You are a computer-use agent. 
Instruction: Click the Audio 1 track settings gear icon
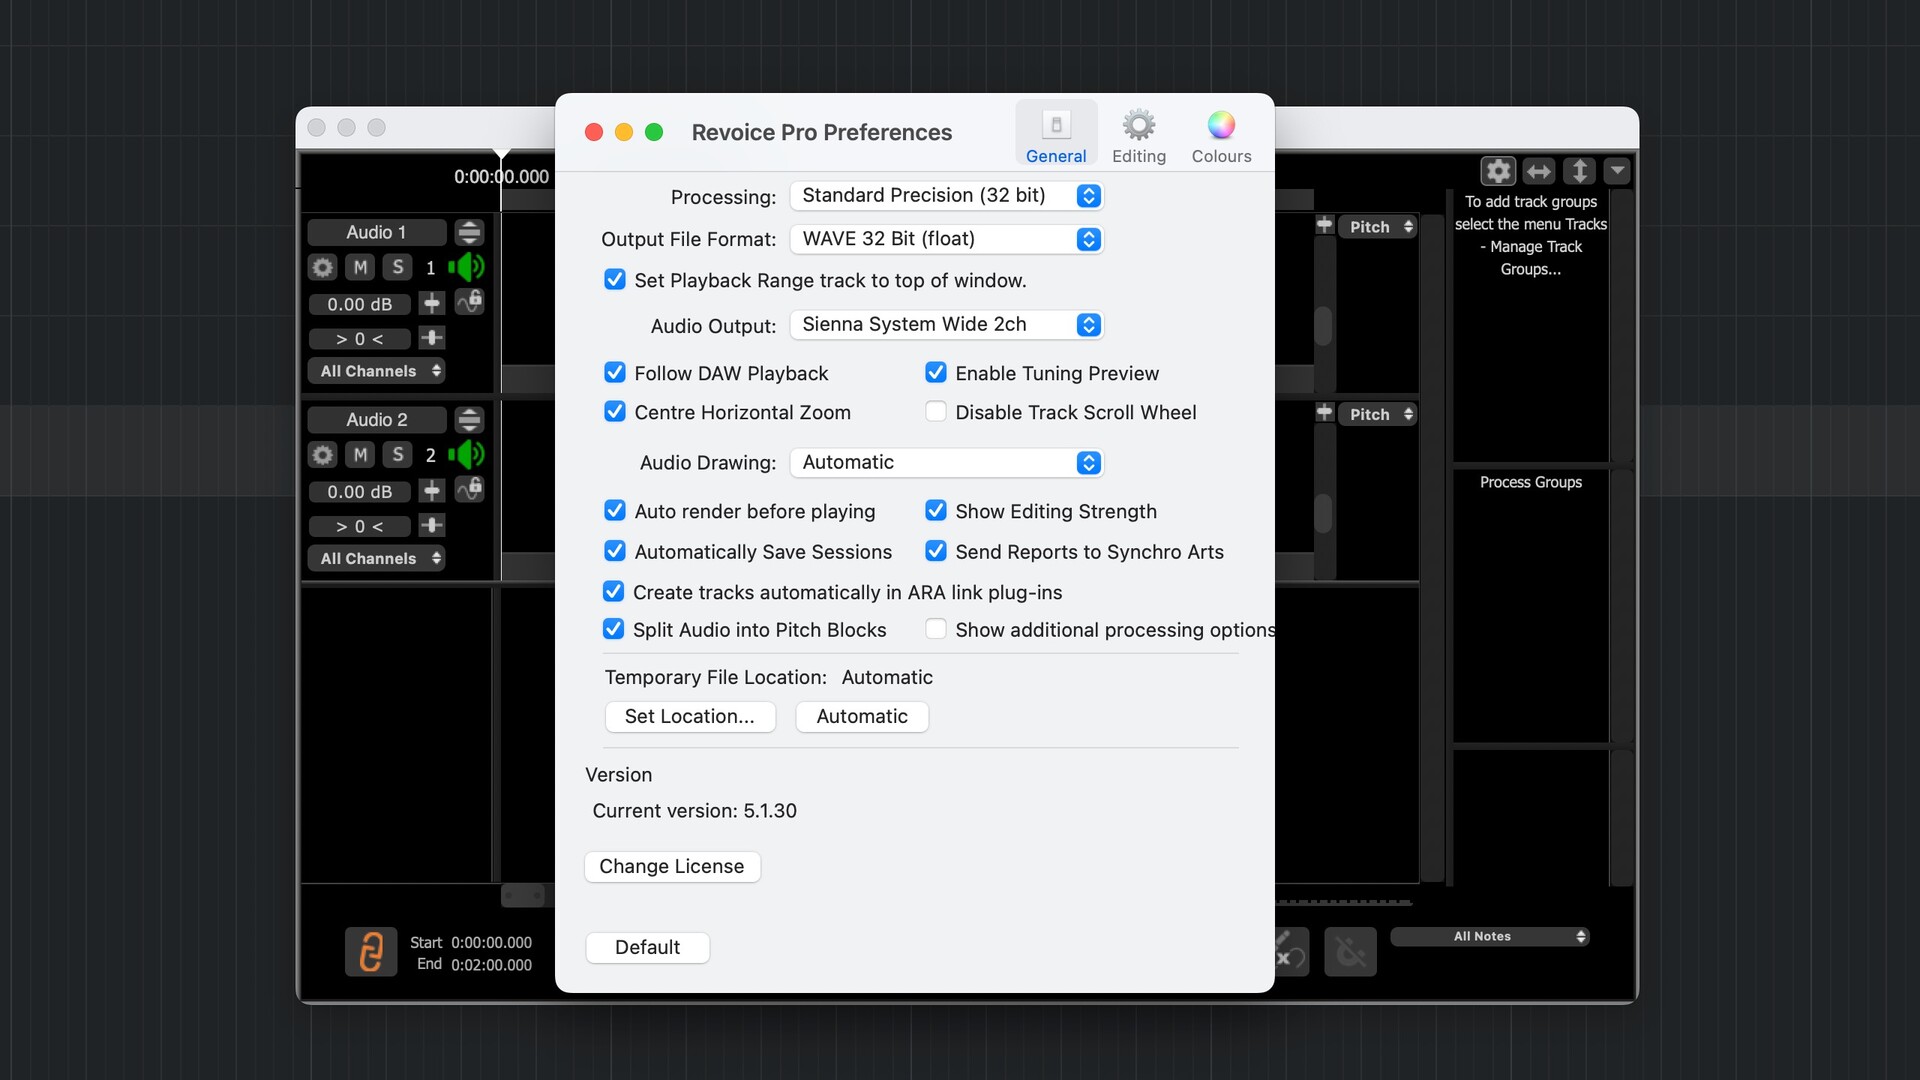322,267
